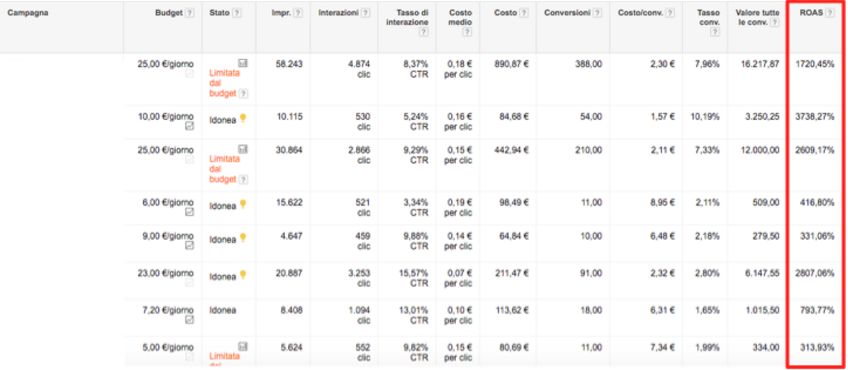Open help icon under Tasso conv. header
Viewport: 848px width, 370px height.
(715, 32)
